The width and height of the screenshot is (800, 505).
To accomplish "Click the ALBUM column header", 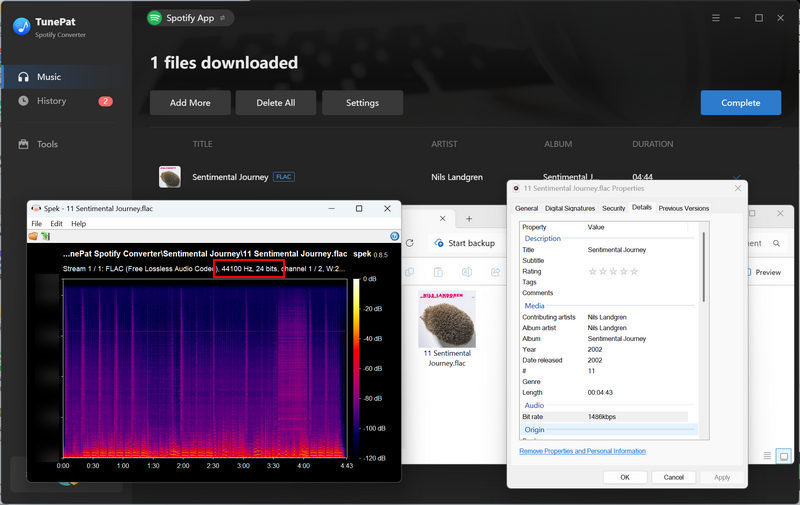I will (558, 144).
